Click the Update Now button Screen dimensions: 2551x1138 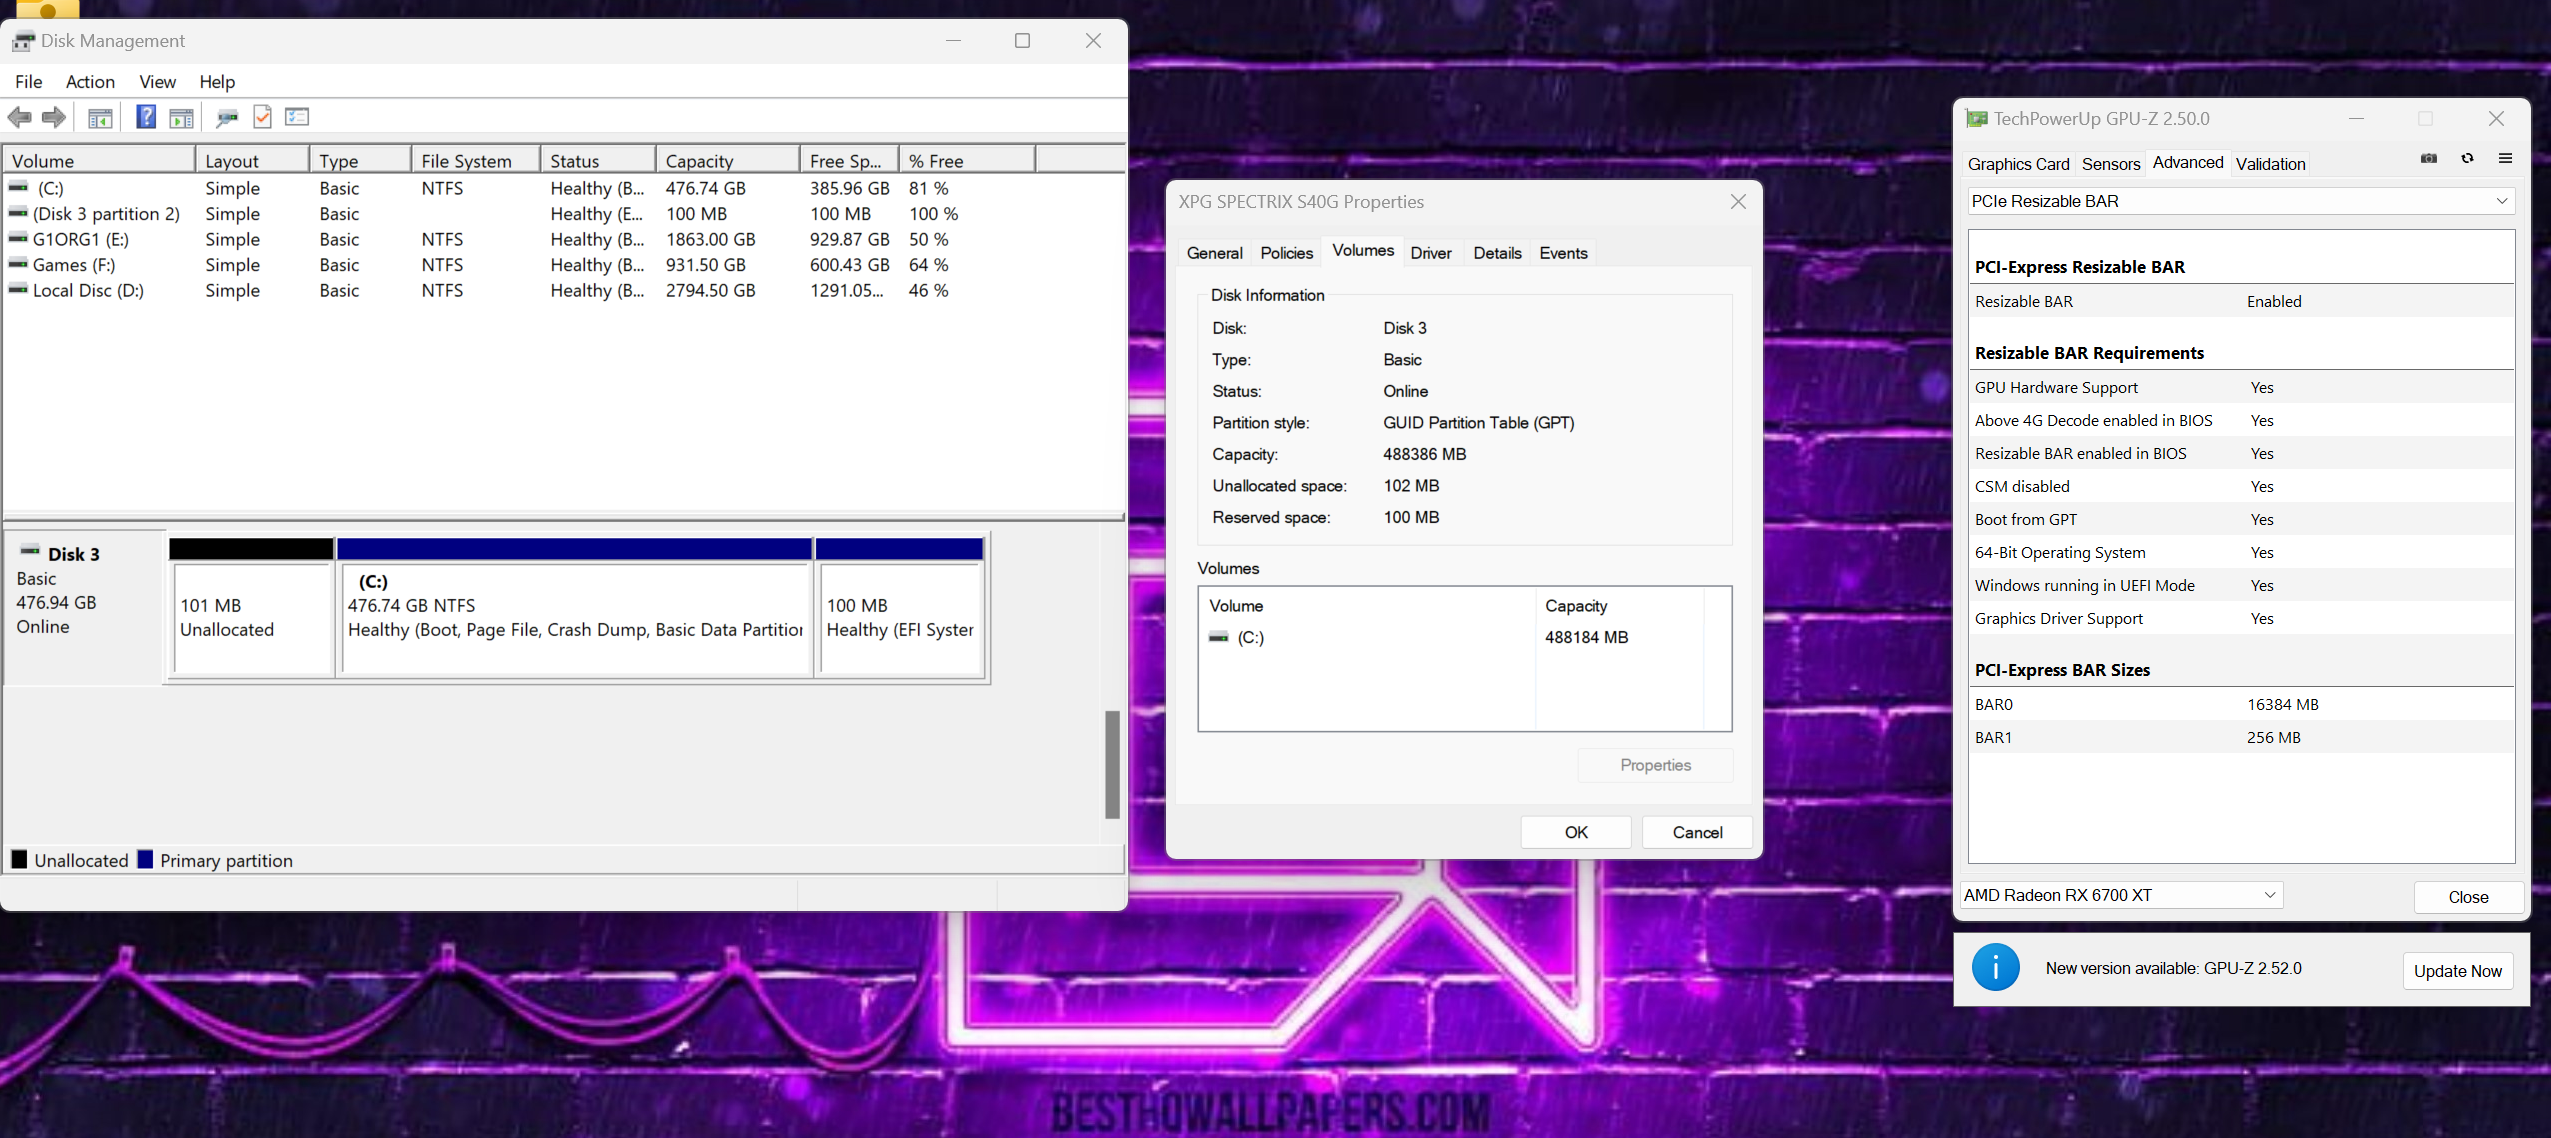[2457, 971]
